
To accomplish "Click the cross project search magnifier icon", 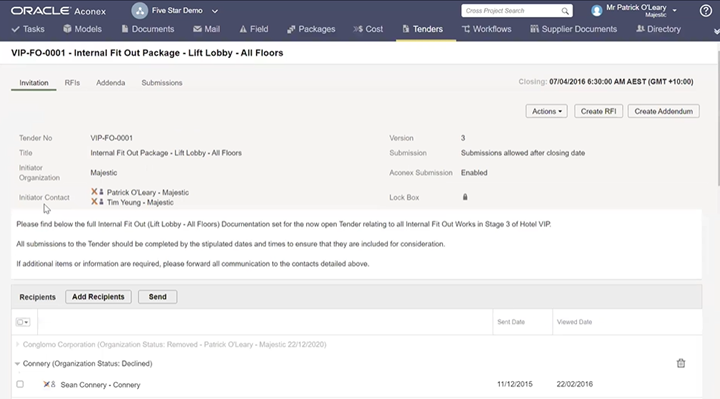I will click(x=565, y=11).
